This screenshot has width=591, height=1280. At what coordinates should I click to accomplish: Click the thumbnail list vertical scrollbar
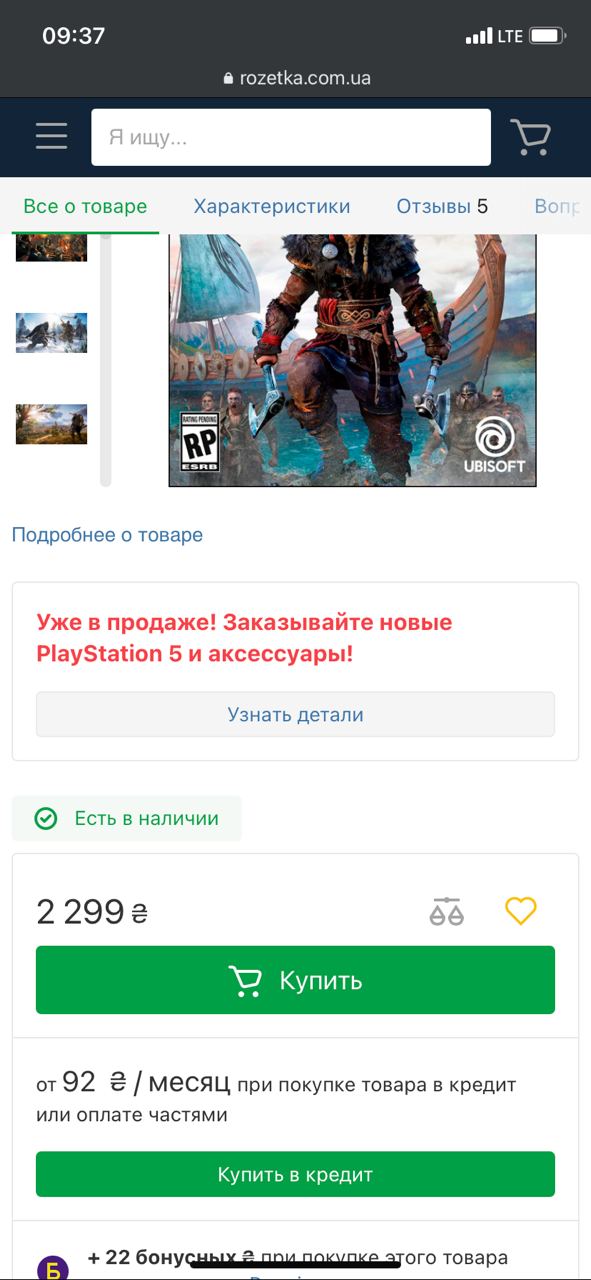pyautogui.click(x=106, y=360)
